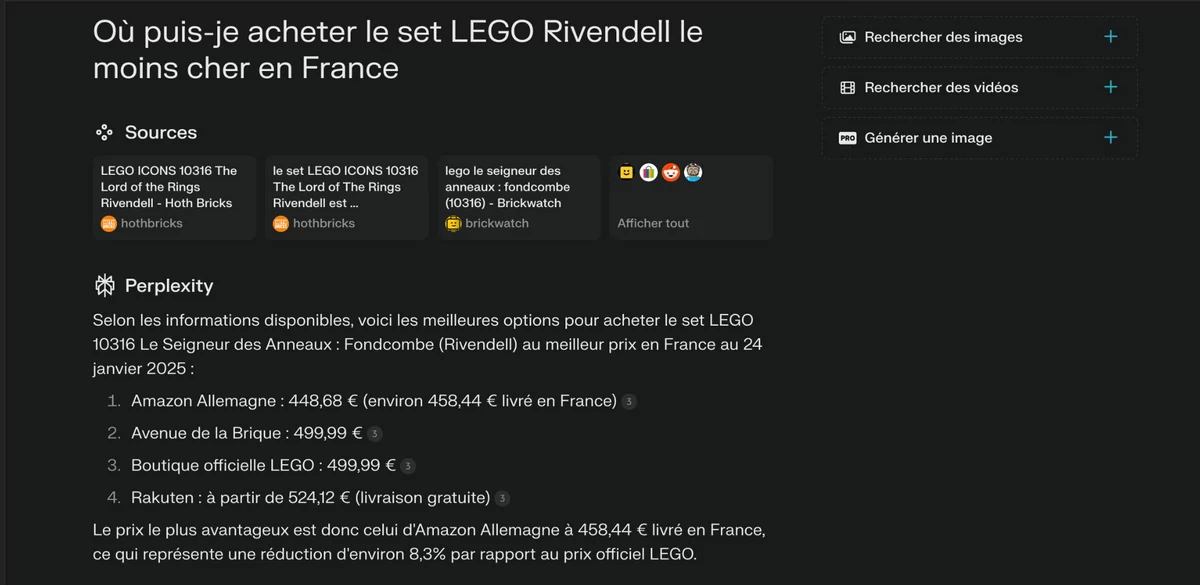Click the Perplexity logo icon
Screen dimensions: 1200x585
point(104,286)
